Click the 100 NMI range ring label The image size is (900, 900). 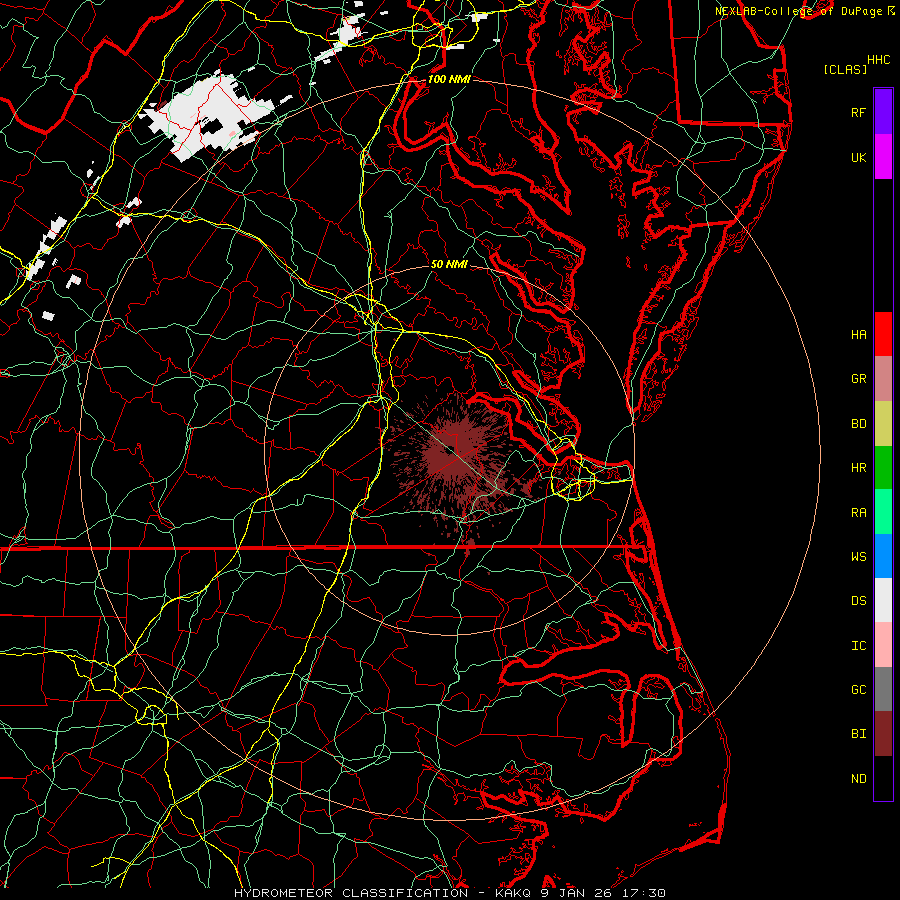pyautogui.click(x=449, y=79)
